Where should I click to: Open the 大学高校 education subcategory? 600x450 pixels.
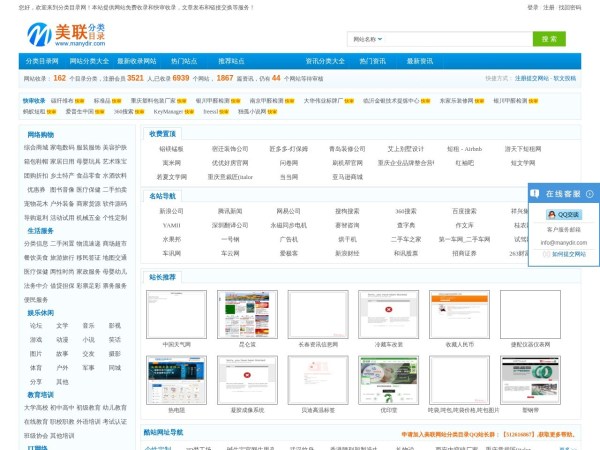coord(36,408)
